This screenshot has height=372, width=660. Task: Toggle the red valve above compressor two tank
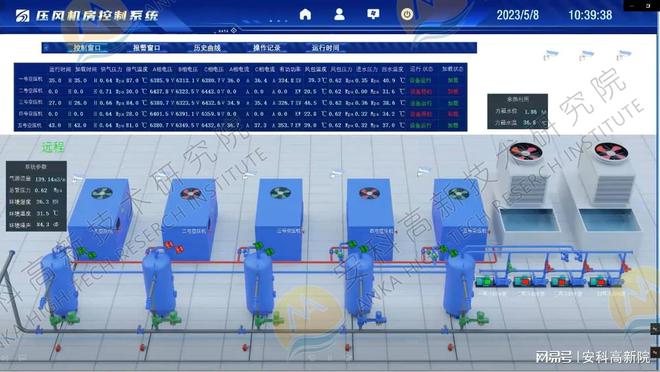click(174, 247)
